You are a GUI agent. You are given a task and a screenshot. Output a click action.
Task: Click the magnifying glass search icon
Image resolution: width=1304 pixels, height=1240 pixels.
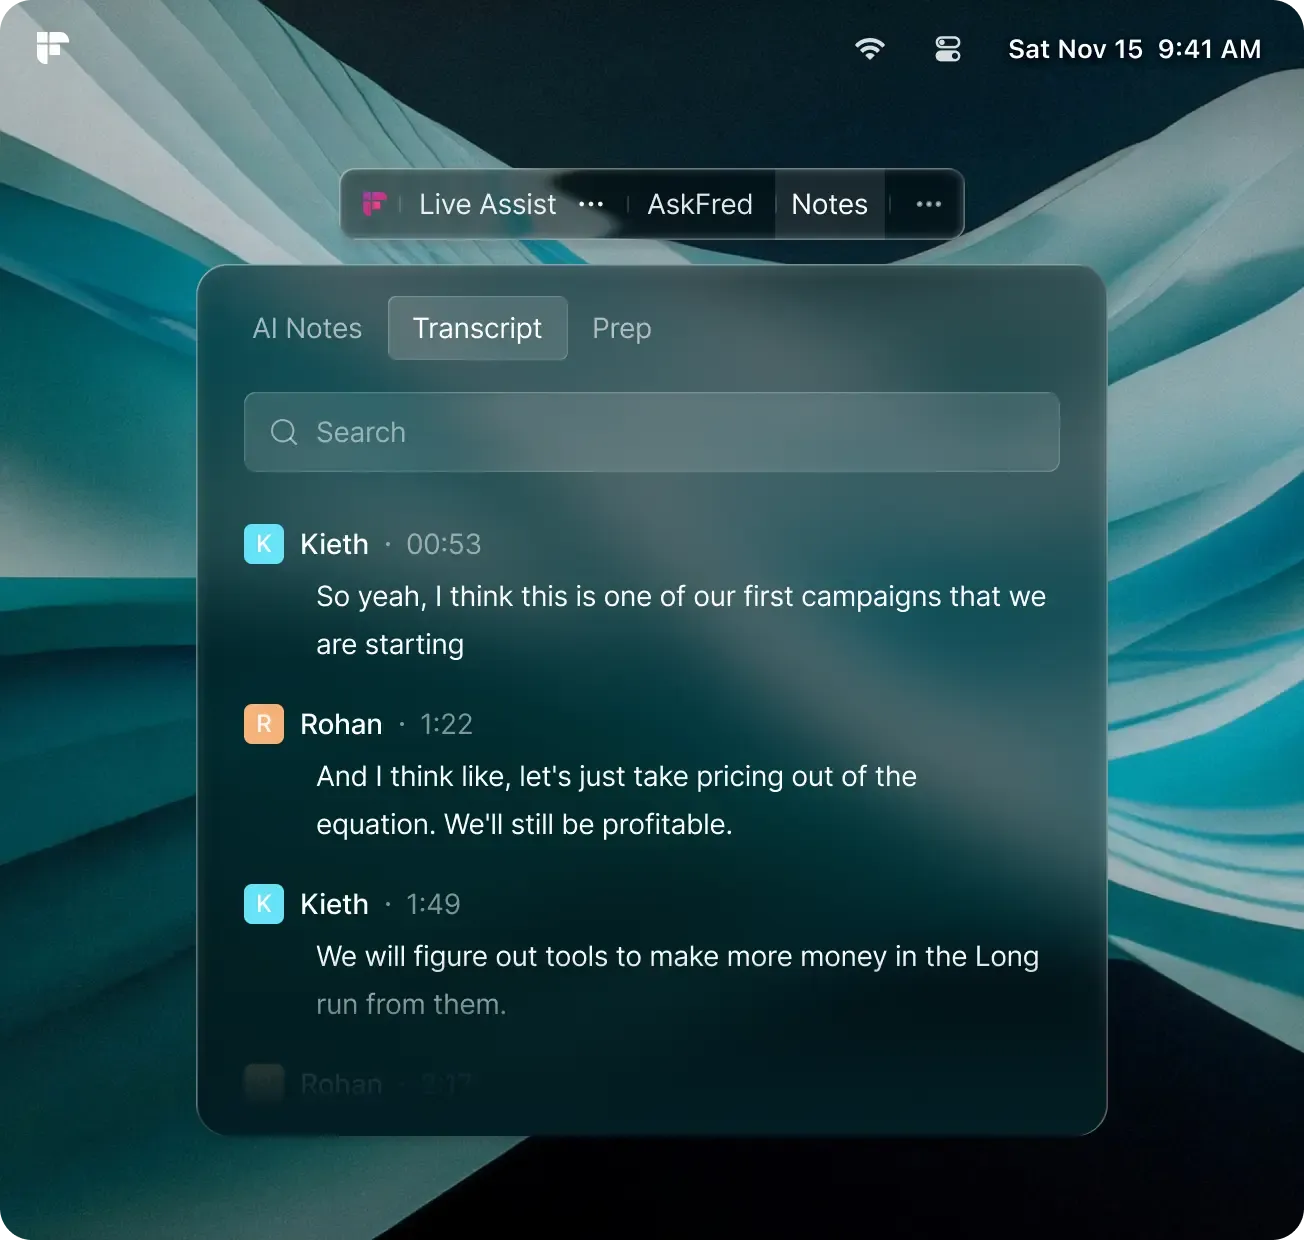click(284, 432)
